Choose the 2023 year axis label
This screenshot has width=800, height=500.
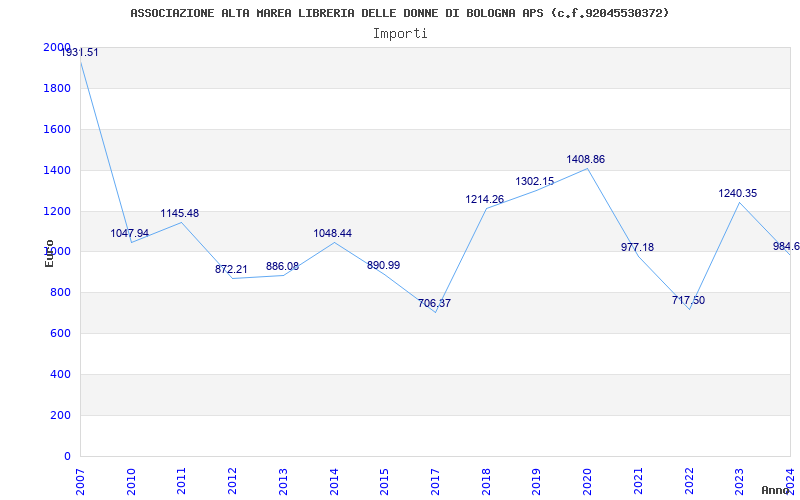pos(739,479)
